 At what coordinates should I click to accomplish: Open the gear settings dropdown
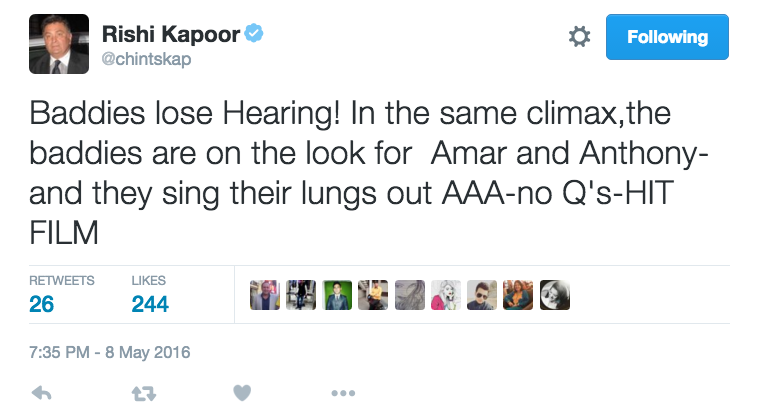[579, 37]
